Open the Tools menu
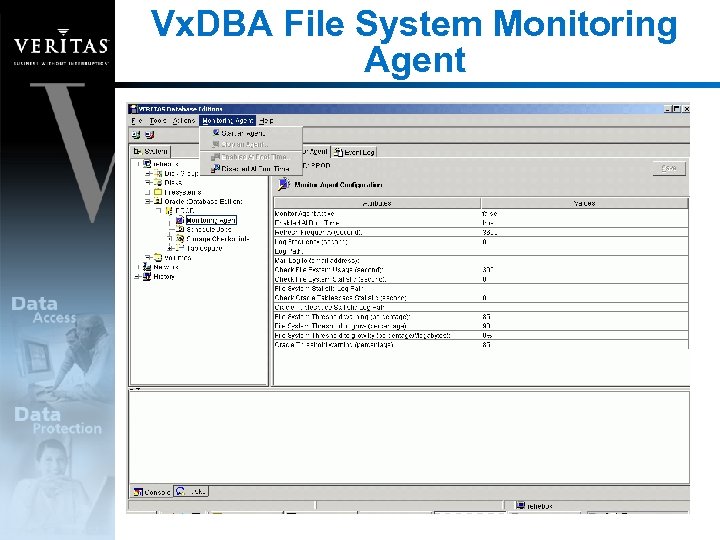The height and width of the screenshot is (540, 720). 158,121
